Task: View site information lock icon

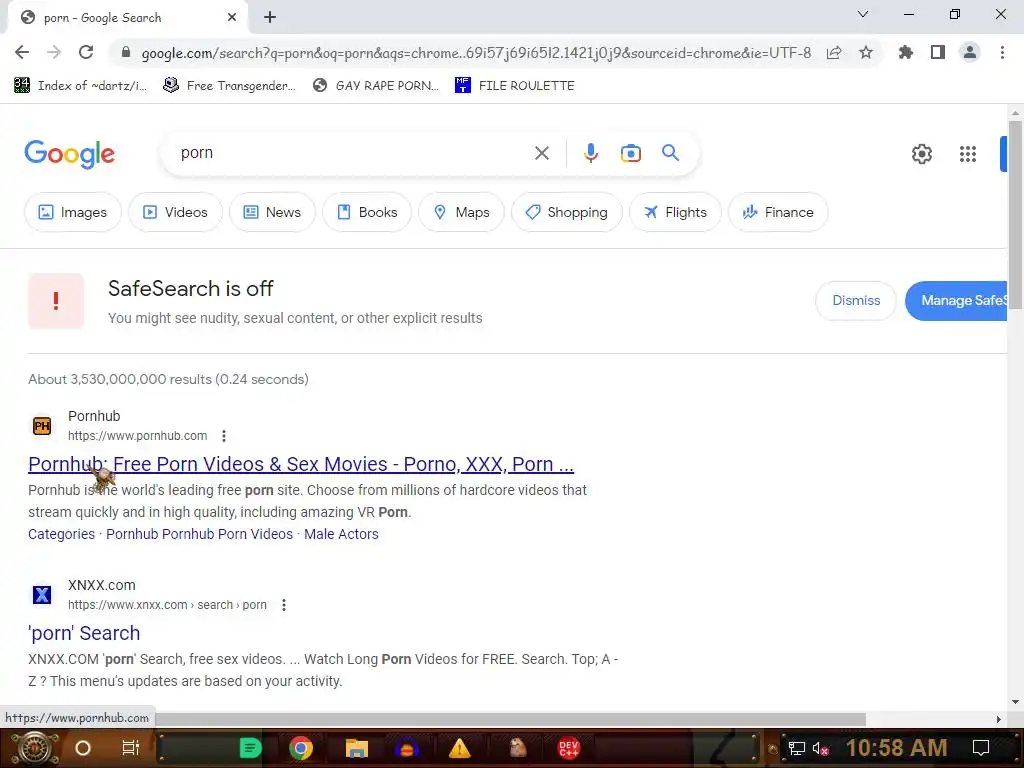Action: pos(126,52)
